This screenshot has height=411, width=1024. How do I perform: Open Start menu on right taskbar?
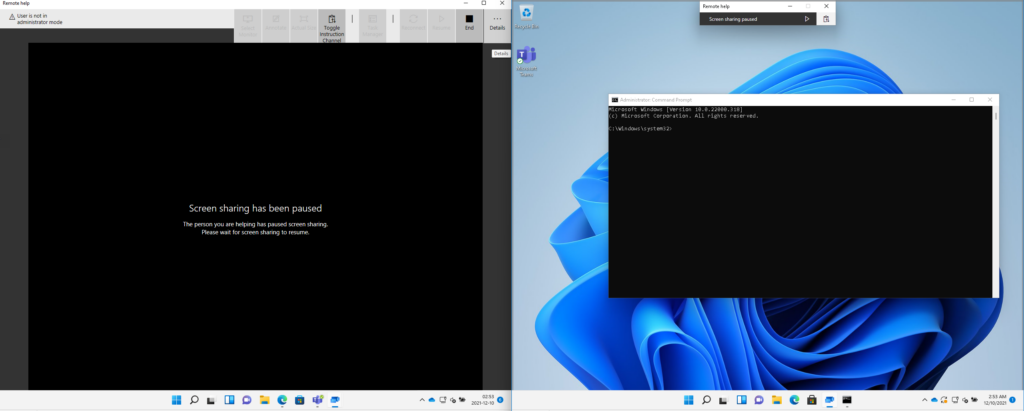688,400
